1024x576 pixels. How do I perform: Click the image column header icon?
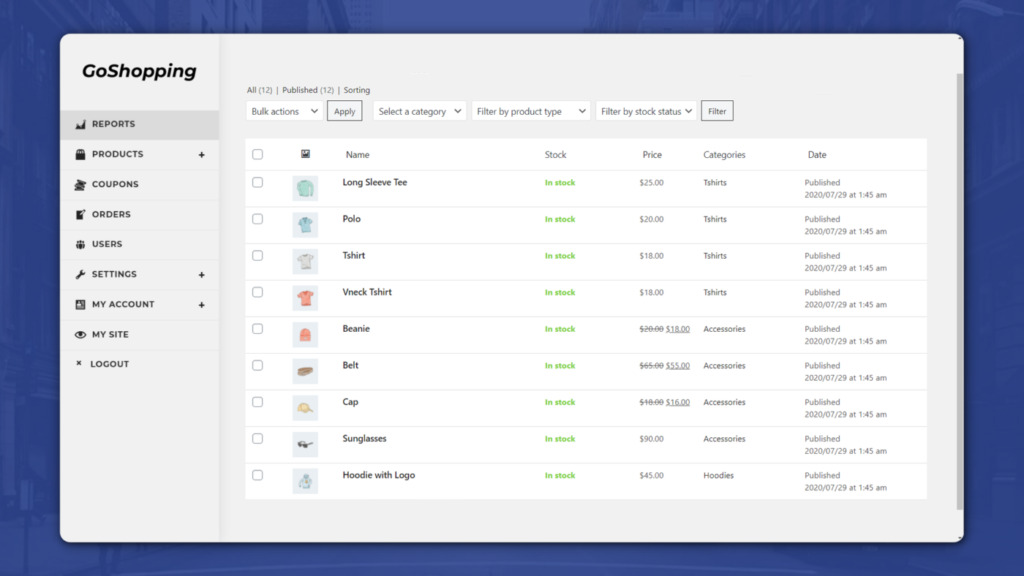click(305, 154)
